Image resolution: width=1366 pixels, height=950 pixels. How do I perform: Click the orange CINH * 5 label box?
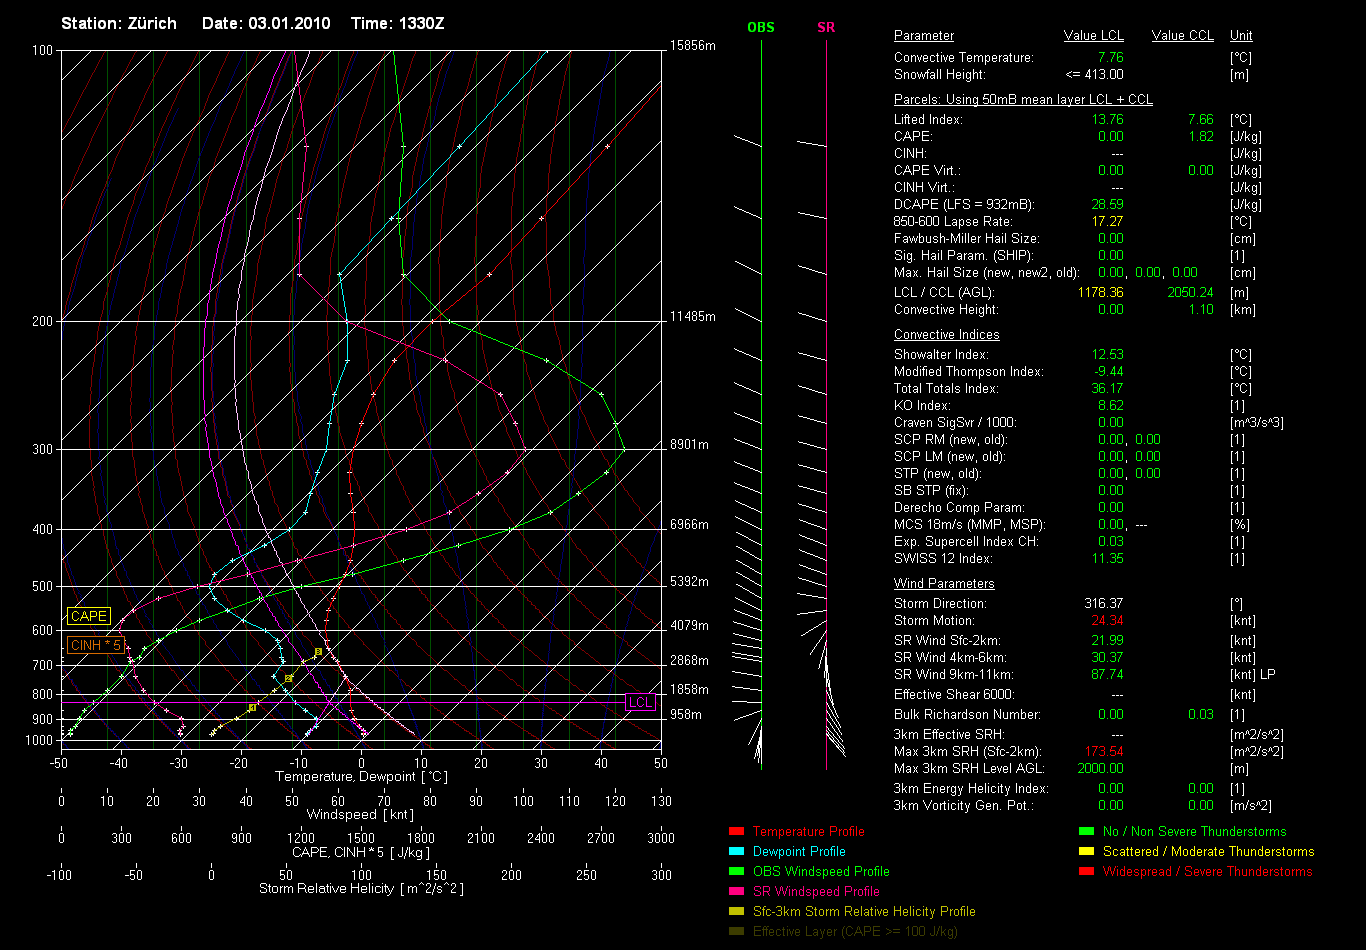point(96,645)
